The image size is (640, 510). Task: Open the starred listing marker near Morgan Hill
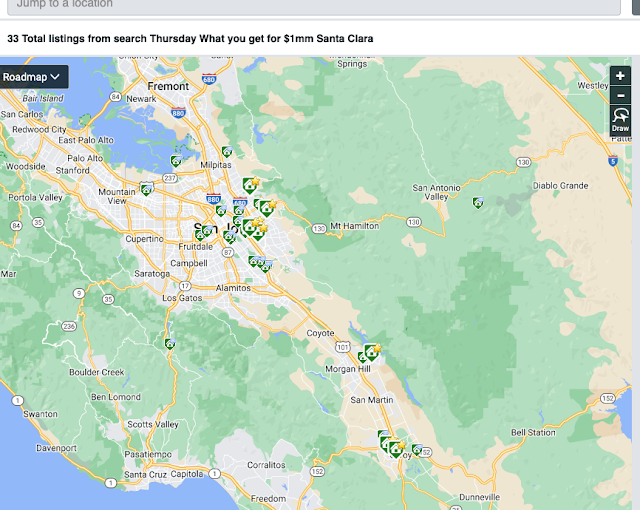373,352
